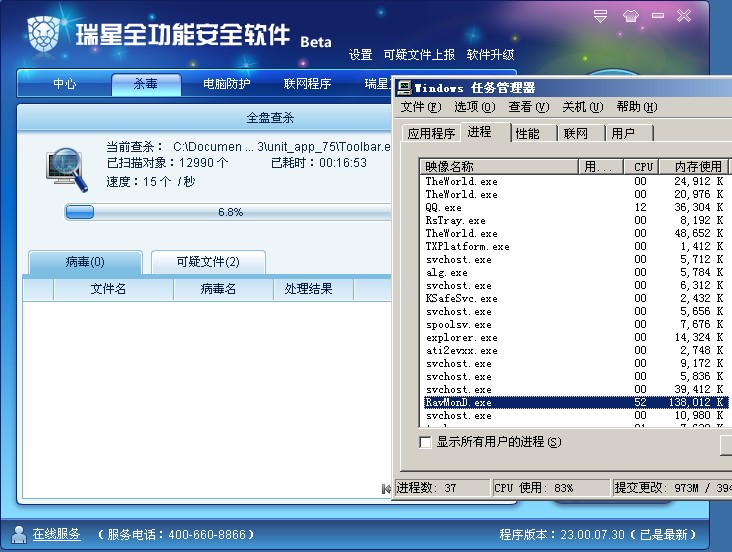Click the skin (shirt) icon in Rising title bar
Image resolution: width=732 pixels, height=552 pixels.
630,16
